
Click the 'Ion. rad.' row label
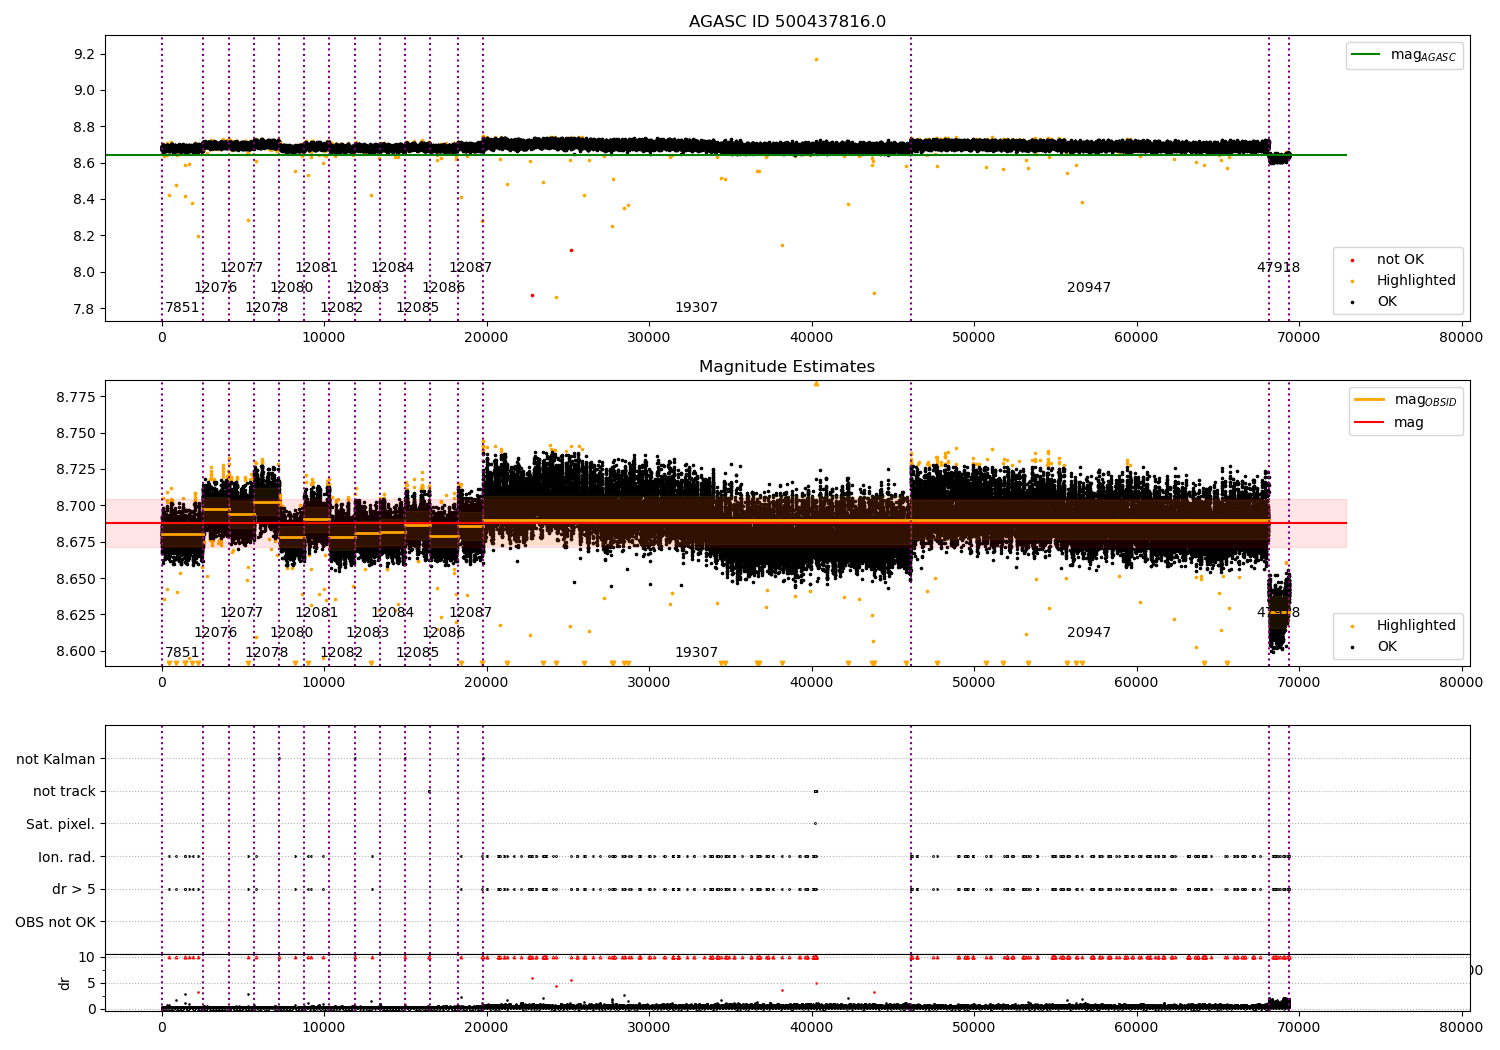point(67,857)
